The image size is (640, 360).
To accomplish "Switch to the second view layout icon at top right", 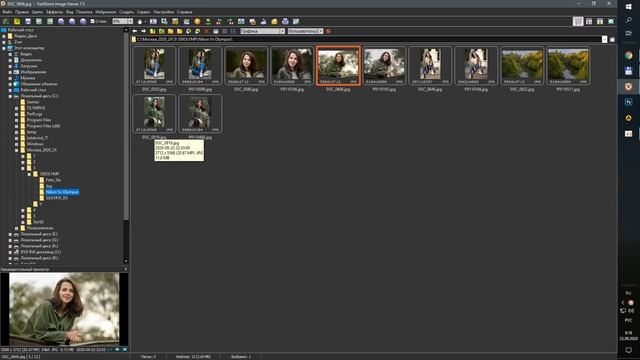I will [x=589, y=21].
